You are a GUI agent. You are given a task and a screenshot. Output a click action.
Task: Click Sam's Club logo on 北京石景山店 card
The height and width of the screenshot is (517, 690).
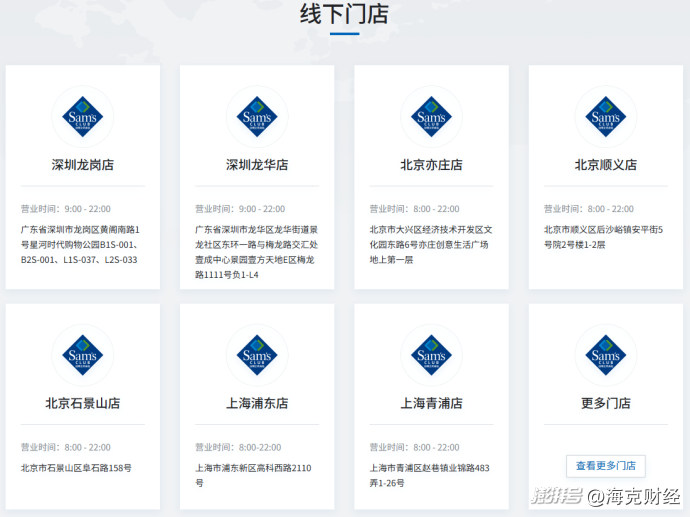tap(83, 355)
